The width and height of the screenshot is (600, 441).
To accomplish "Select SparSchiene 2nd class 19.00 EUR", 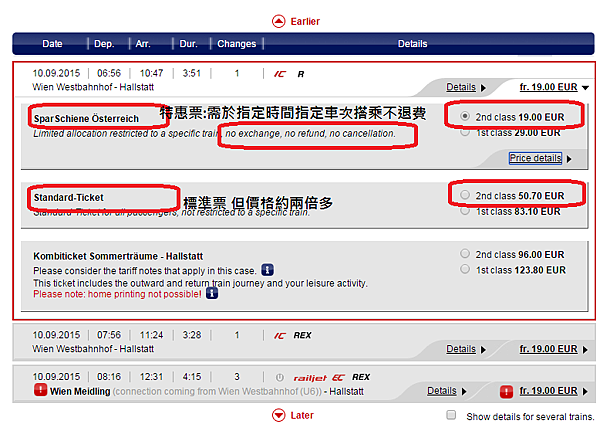I will tap(465, 116).
